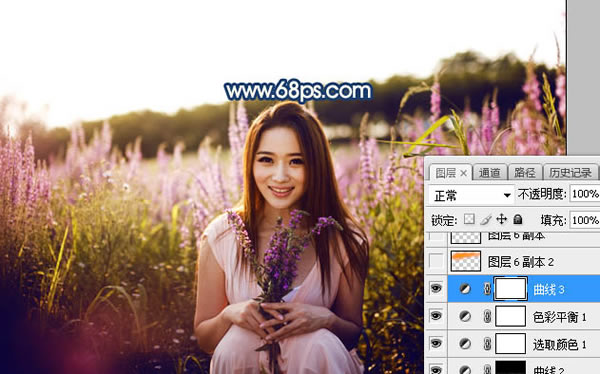The height and width of the screenshot is (374, 600).
Task: Click the 图层 6 副本 2 thumbnail
Action: click(x=466, y=261)
